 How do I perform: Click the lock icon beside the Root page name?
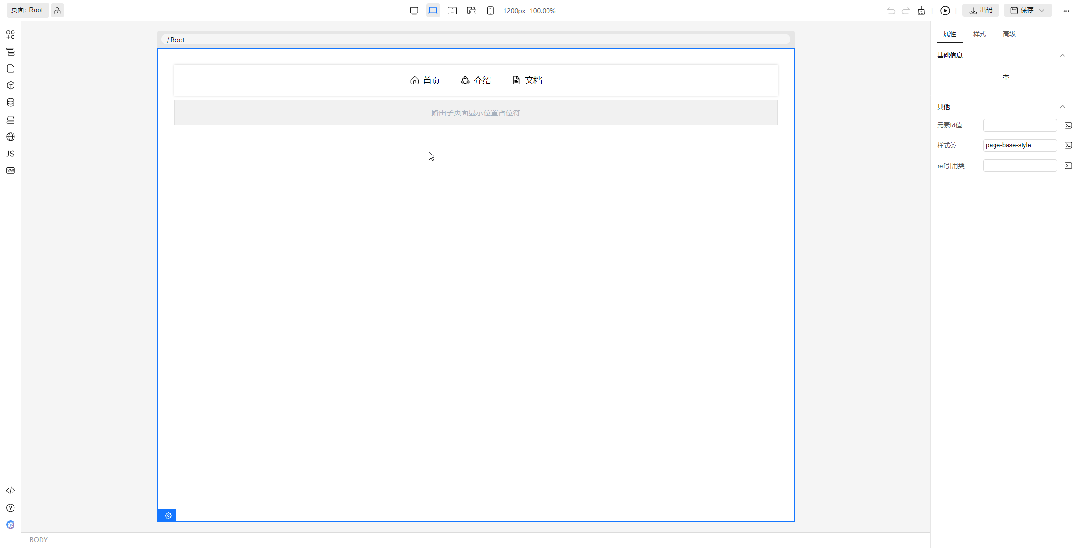coord(58,10)
